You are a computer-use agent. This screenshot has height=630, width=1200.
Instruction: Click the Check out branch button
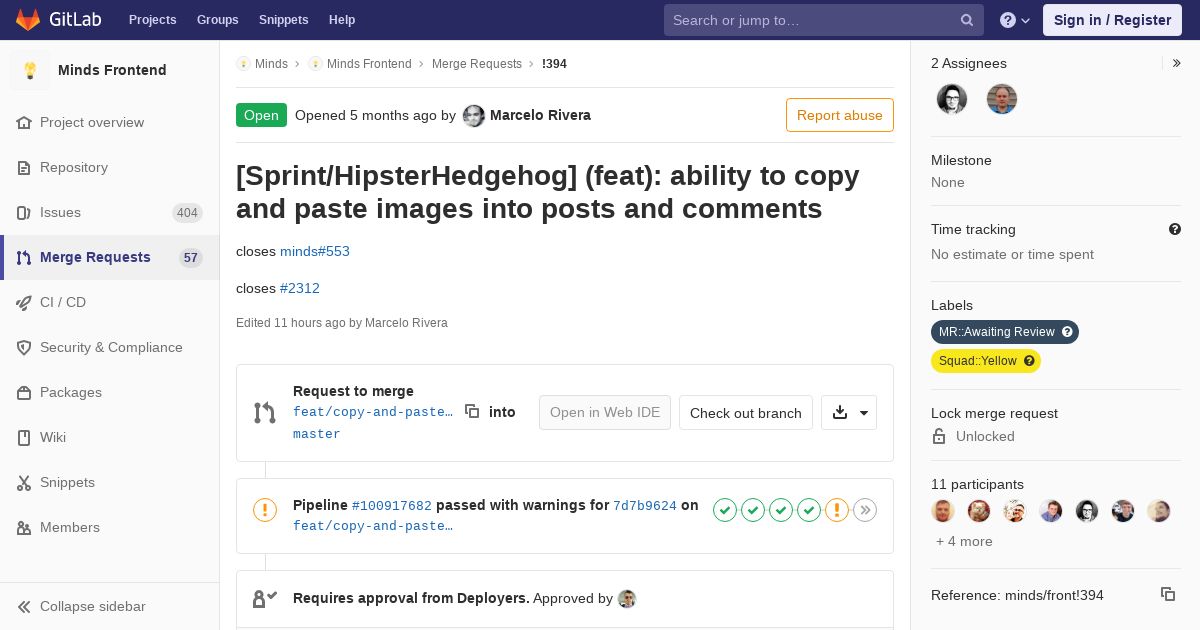coord(746,413)
